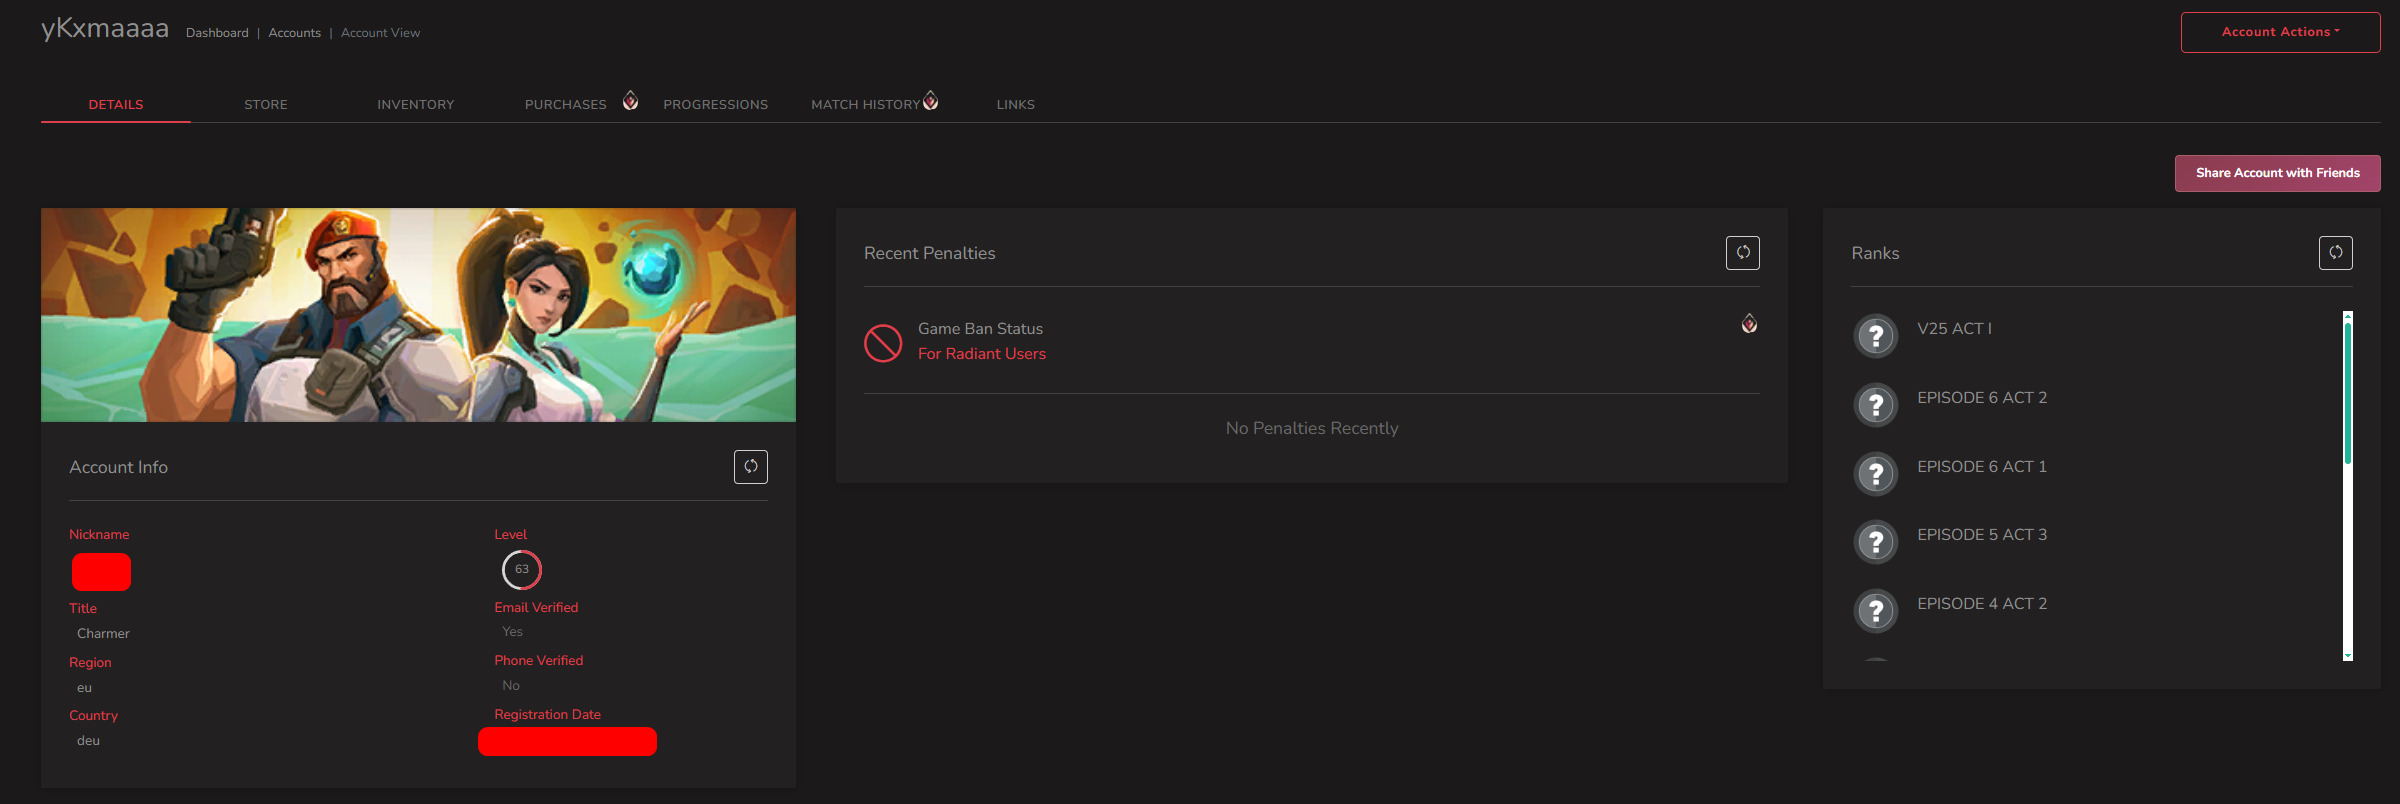Select the Links tab

[1016, 104]
